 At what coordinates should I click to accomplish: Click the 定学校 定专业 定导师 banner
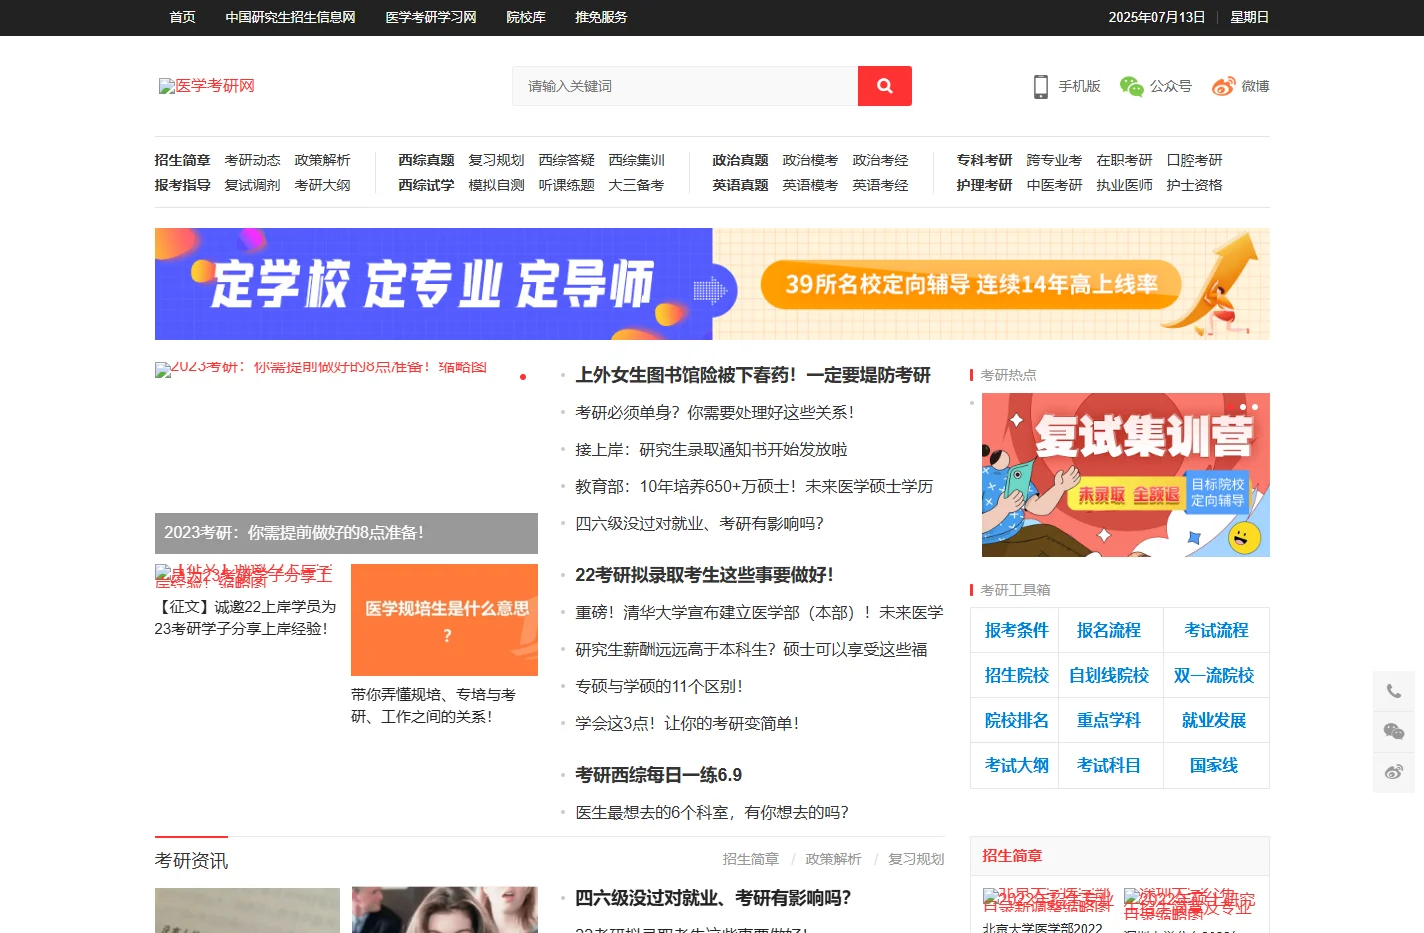[x=712, y=284]
